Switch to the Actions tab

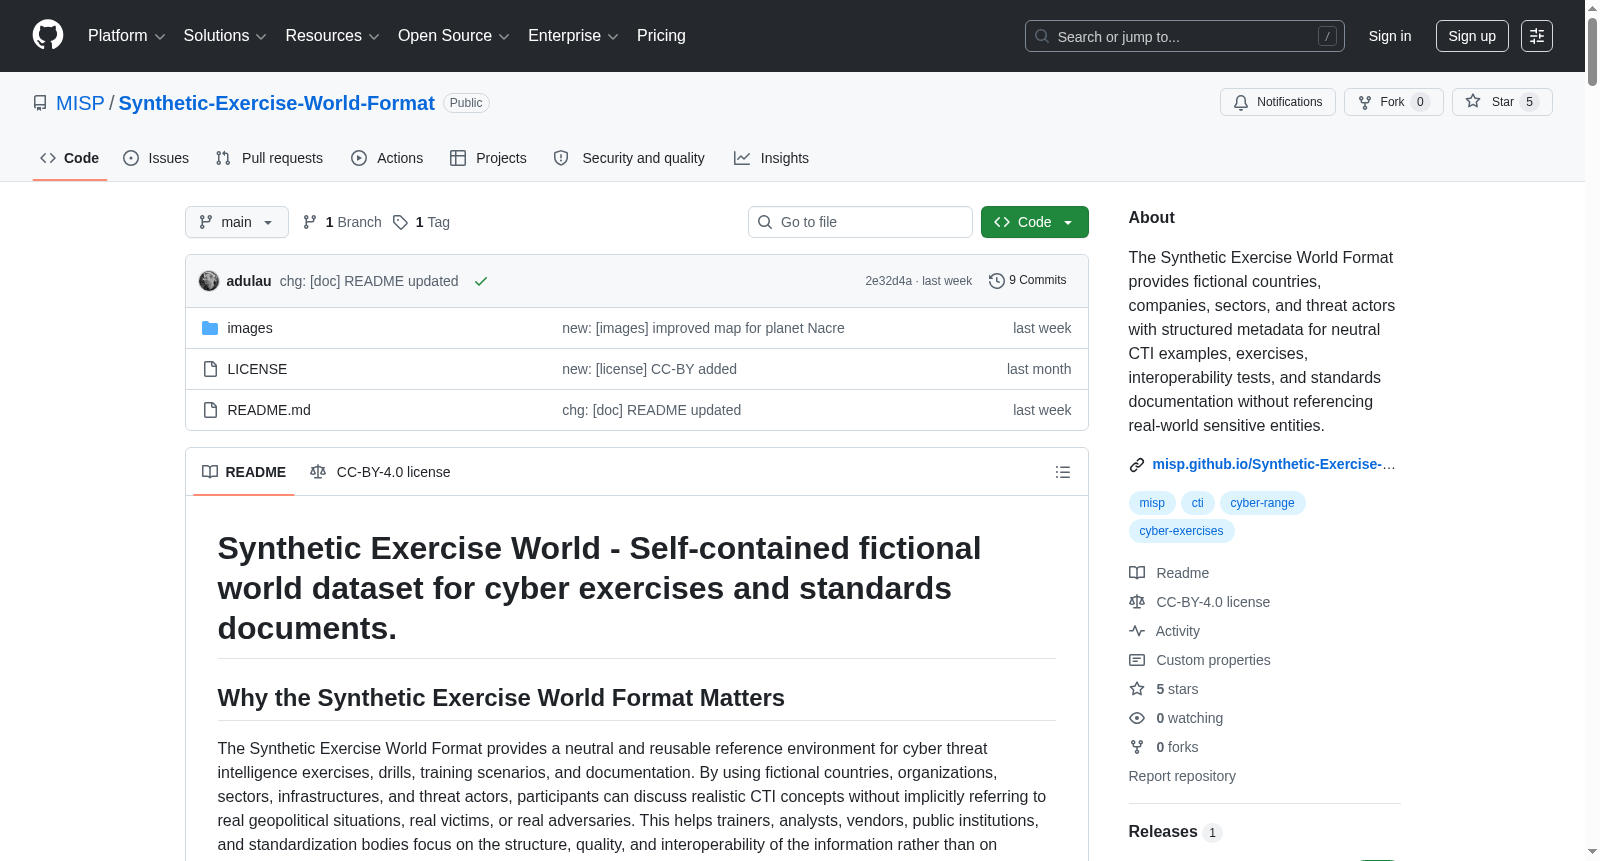pyautogui.click(x=387, y=158)
